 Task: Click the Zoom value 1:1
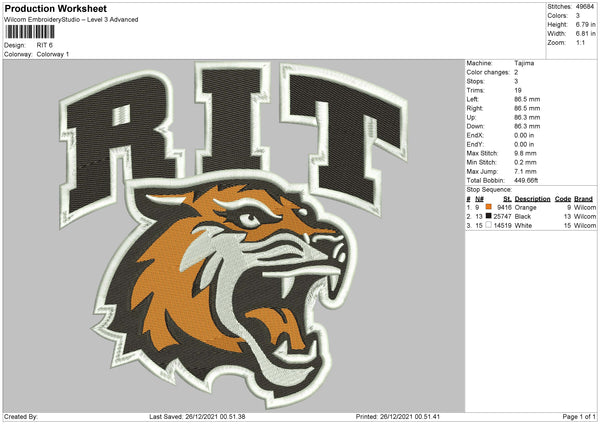pyautogui.click(x=580, y=42)
